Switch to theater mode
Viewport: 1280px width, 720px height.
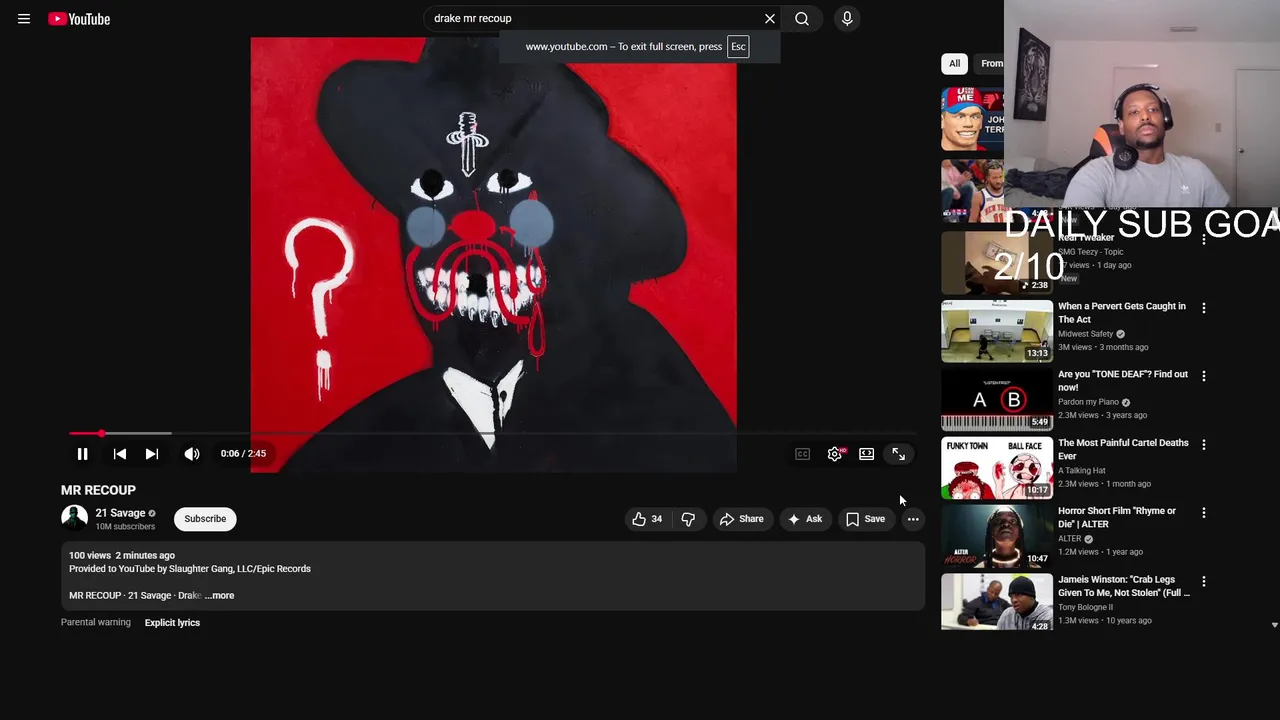(867, 454)
